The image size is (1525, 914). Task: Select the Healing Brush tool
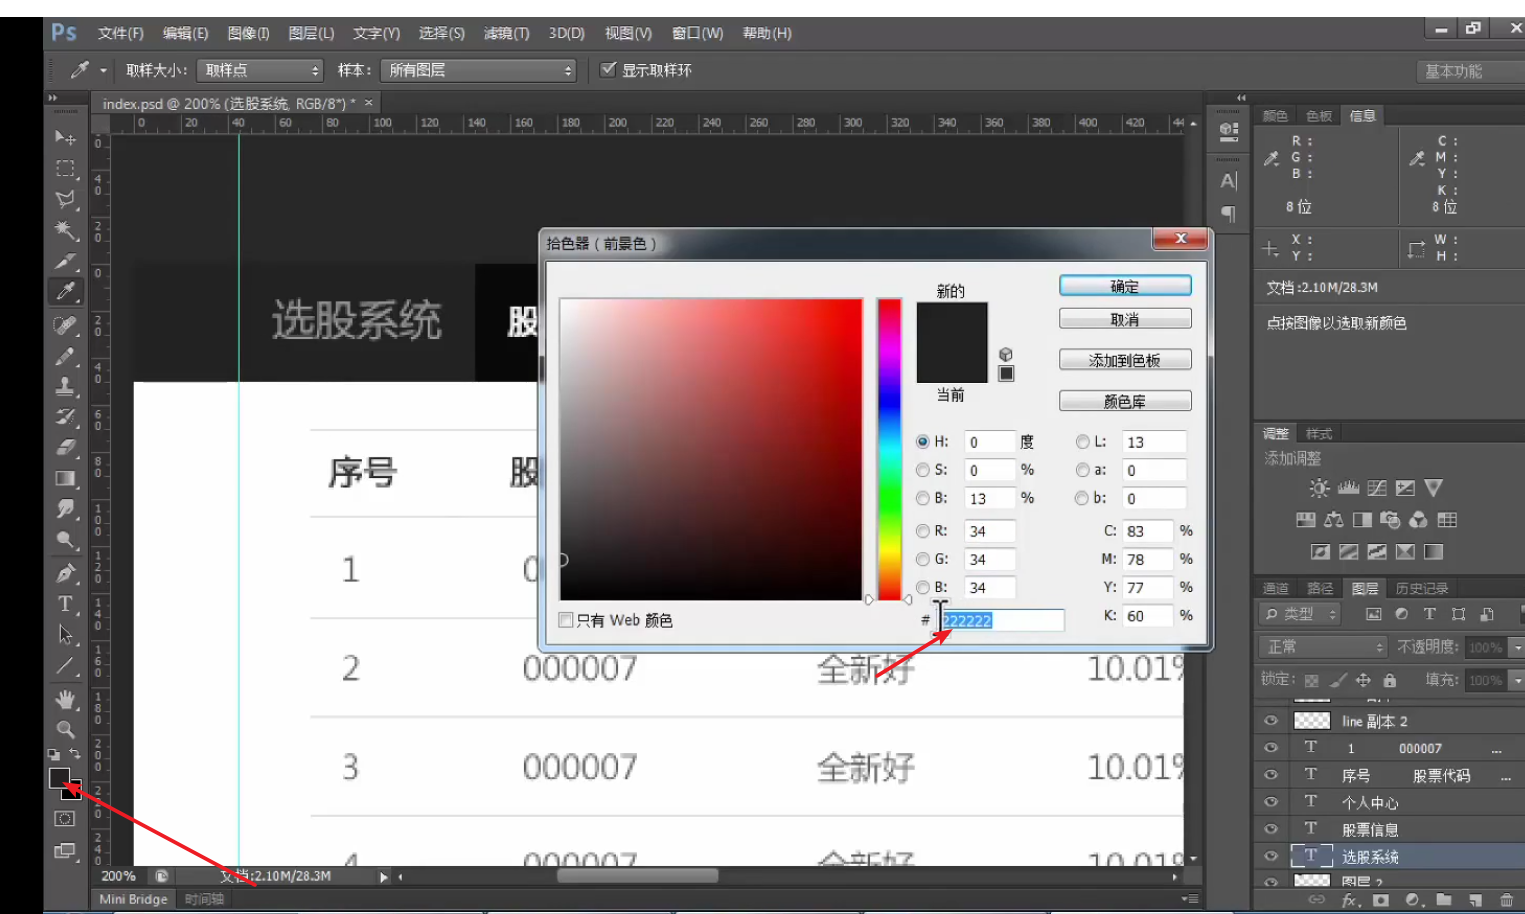(x=65, y=325)
